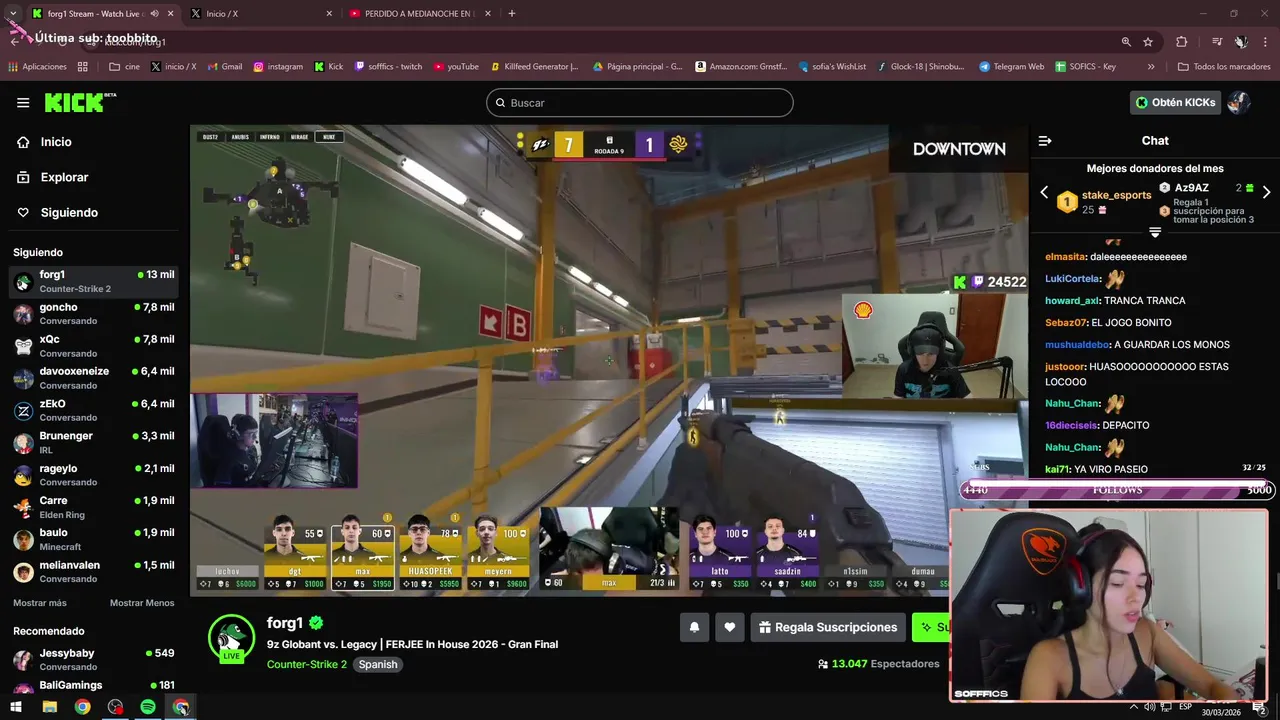Open BaliGamings recommended channel
Screen dimensions: 1280x720
(94, 687)
